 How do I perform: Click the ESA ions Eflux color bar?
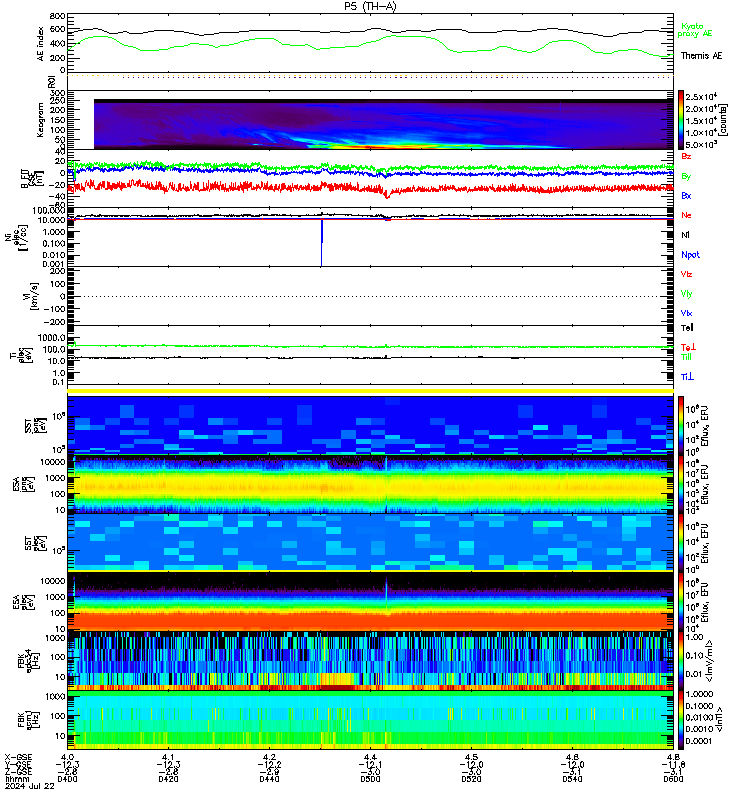[x=681, y=484]
